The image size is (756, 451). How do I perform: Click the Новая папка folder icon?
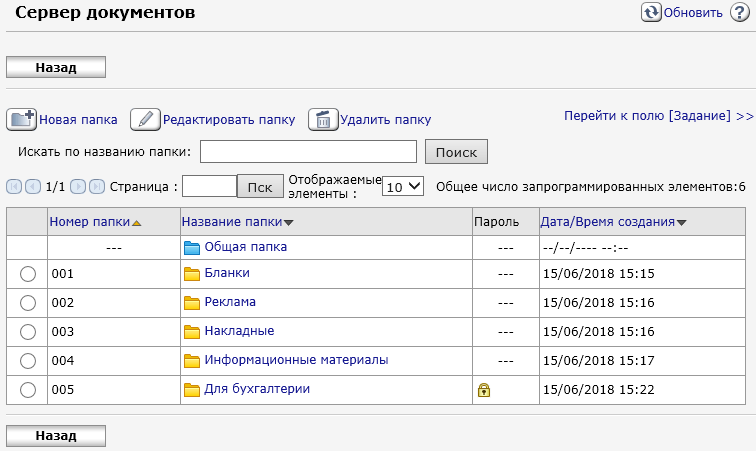[22, 120]
